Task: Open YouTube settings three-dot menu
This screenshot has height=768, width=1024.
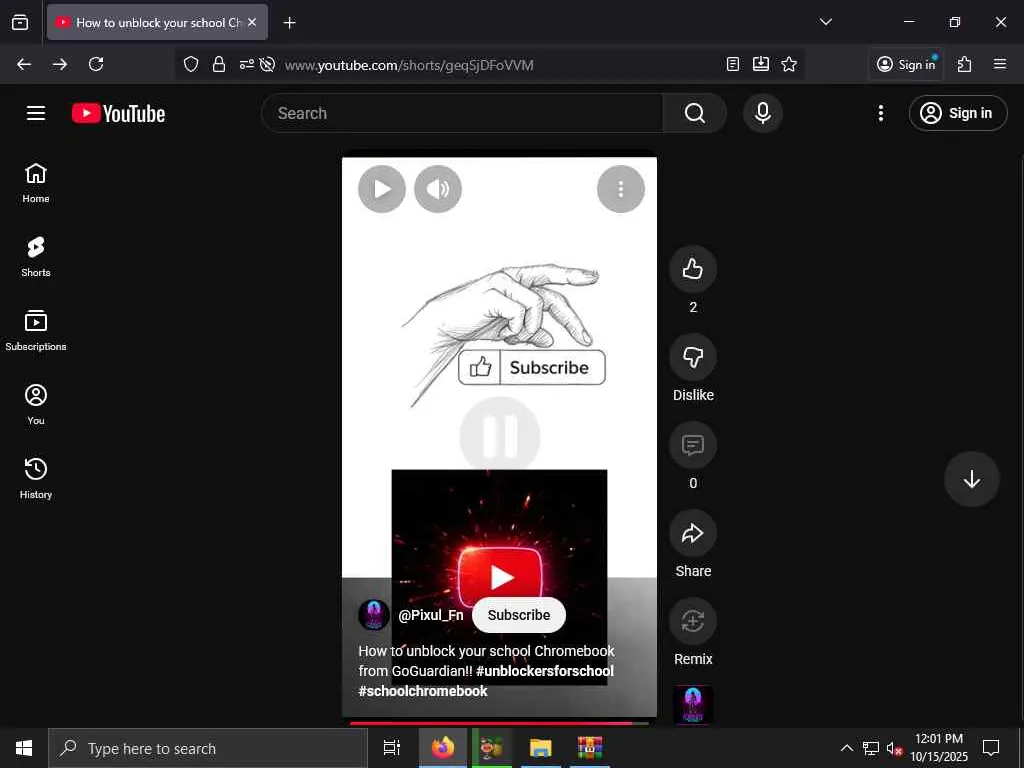Action: pyautogui.click(x=881, y=113)
